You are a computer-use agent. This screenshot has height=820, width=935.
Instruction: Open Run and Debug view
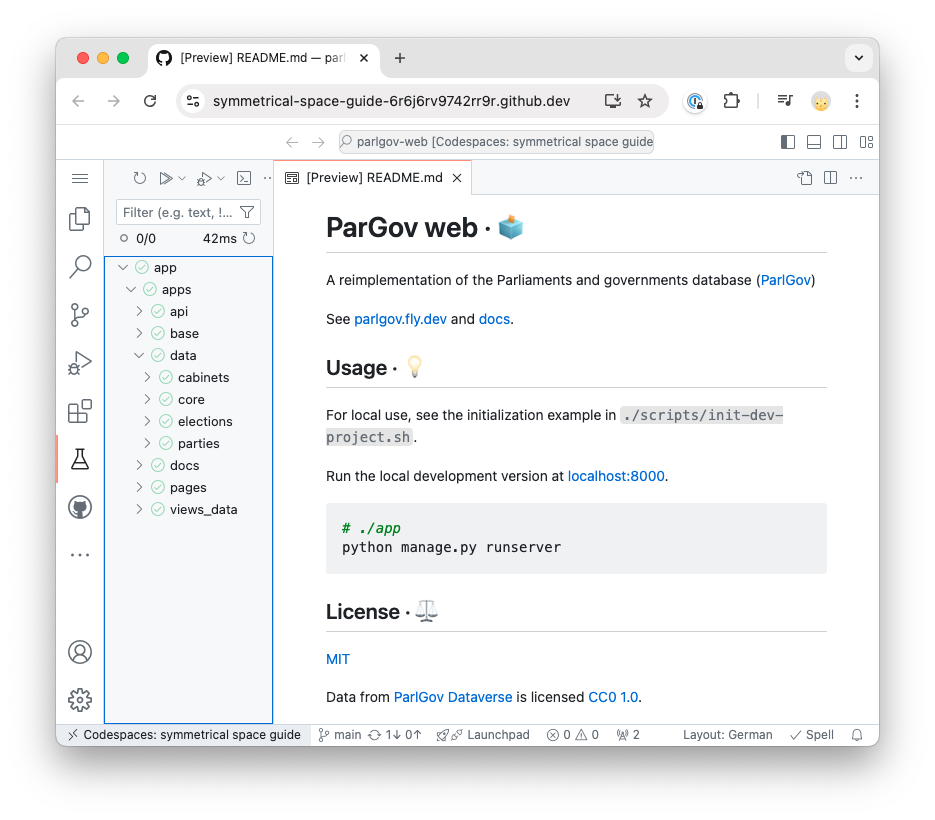(80, 363)
